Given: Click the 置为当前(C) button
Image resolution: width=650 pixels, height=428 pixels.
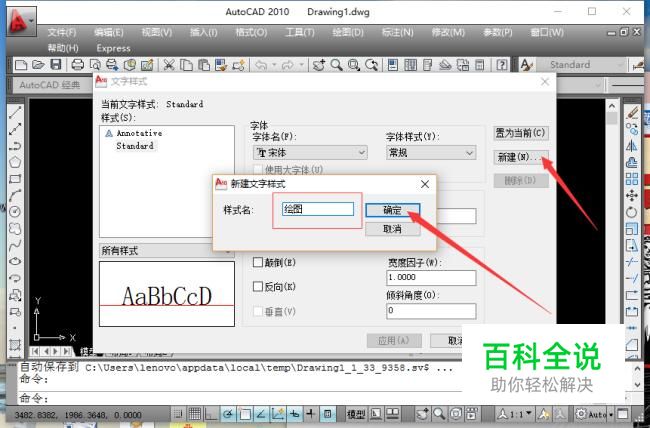Looking at the screenshot, I should tap(521, 133).
